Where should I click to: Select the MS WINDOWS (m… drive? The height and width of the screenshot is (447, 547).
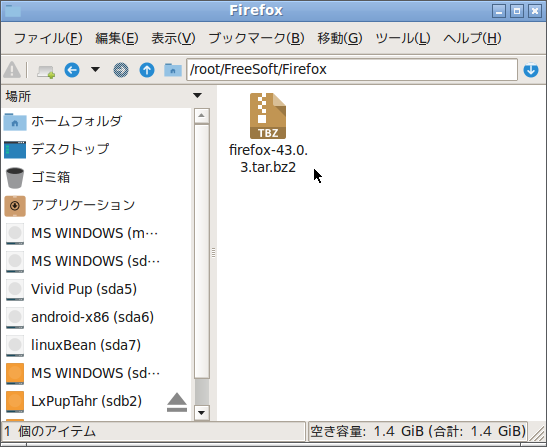tap(97, 233)
